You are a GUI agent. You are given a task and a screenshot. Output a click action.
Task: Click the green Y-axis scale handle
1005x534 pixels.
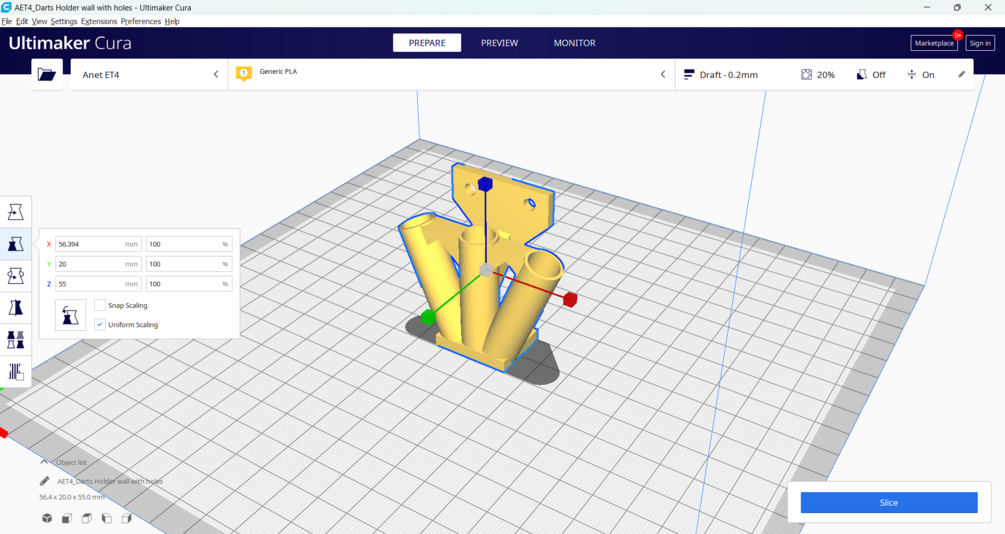[428, 317]
